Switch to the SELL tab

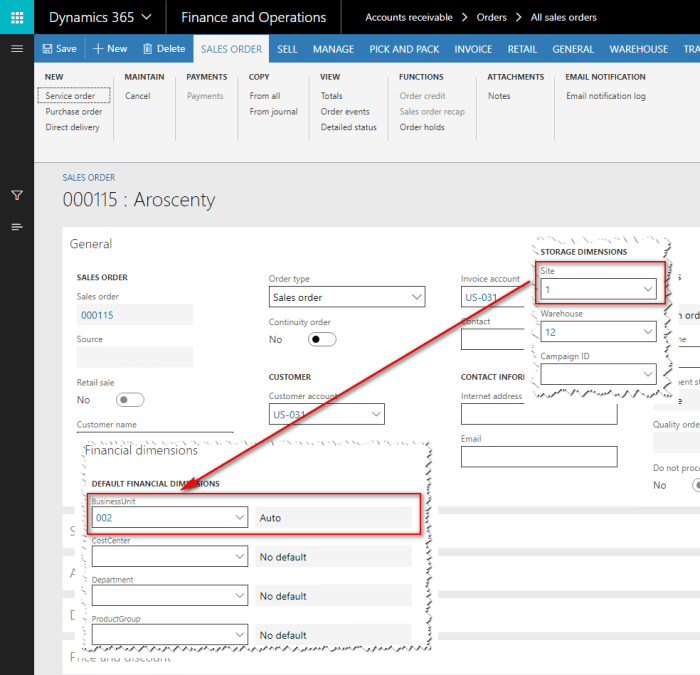click(287, 49)
